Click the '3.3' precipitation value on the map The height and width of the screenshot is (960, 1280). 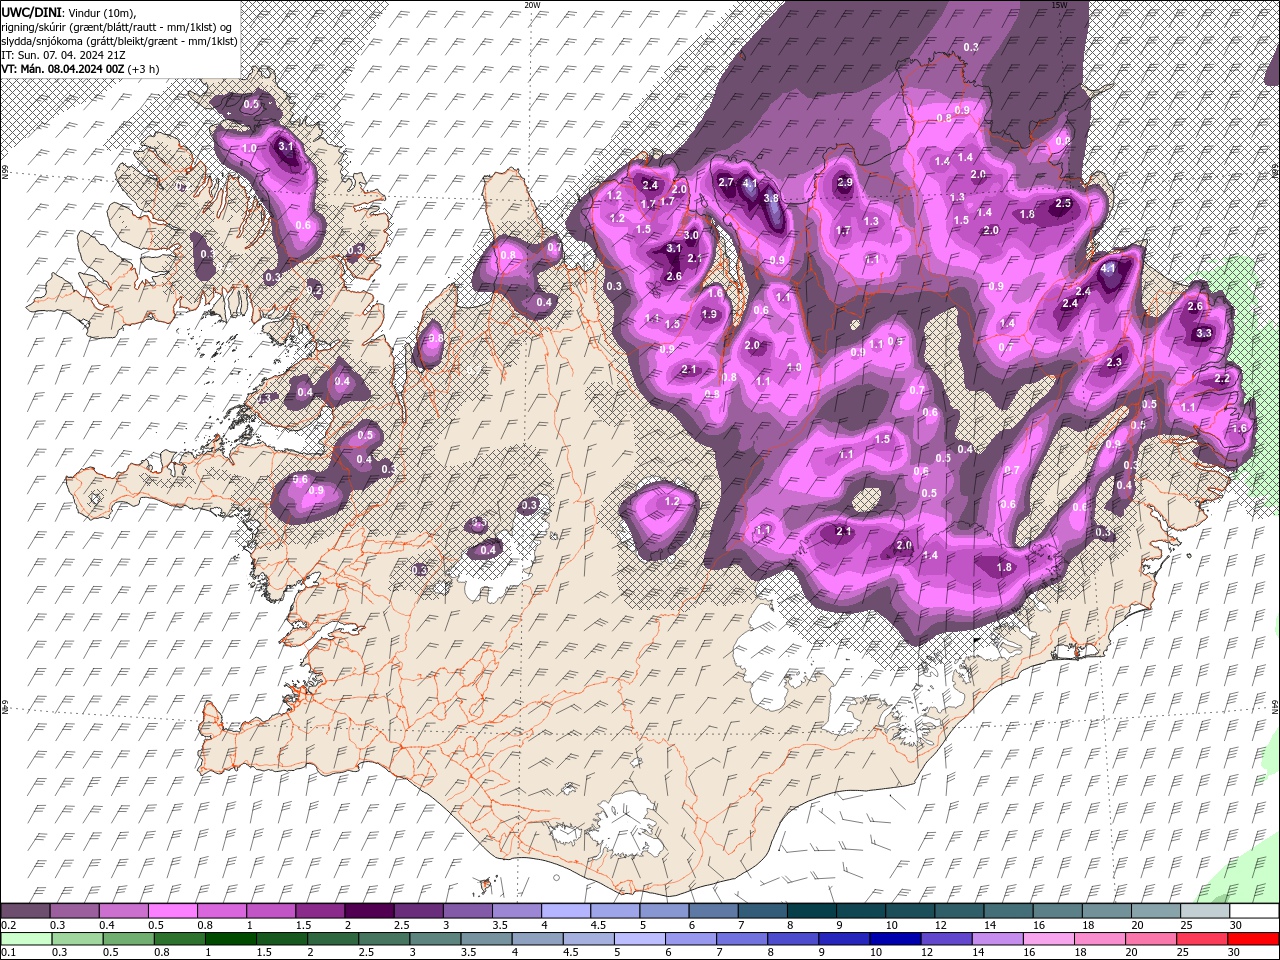1204,333
